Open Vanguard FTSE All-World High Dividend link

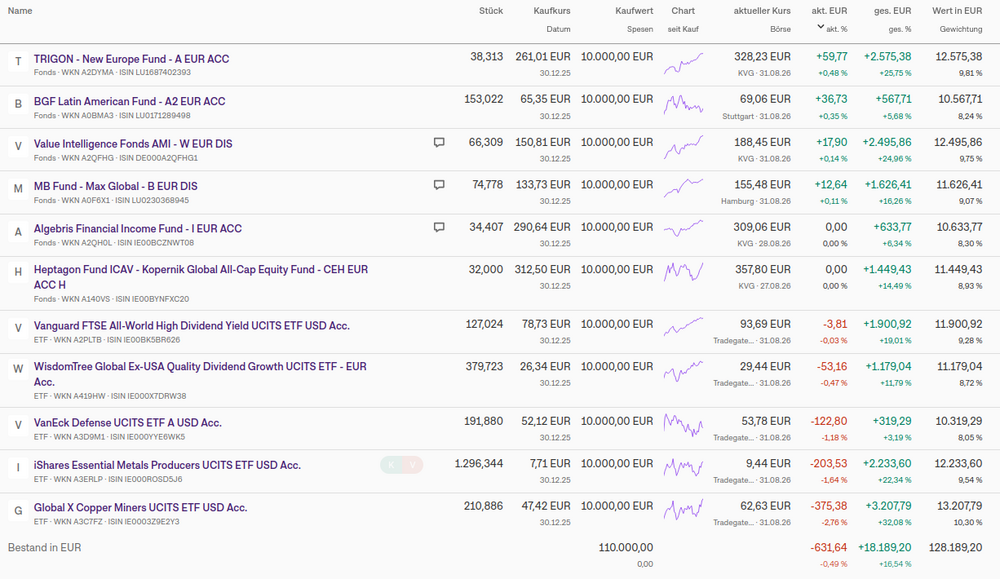[x=191, y=325]
